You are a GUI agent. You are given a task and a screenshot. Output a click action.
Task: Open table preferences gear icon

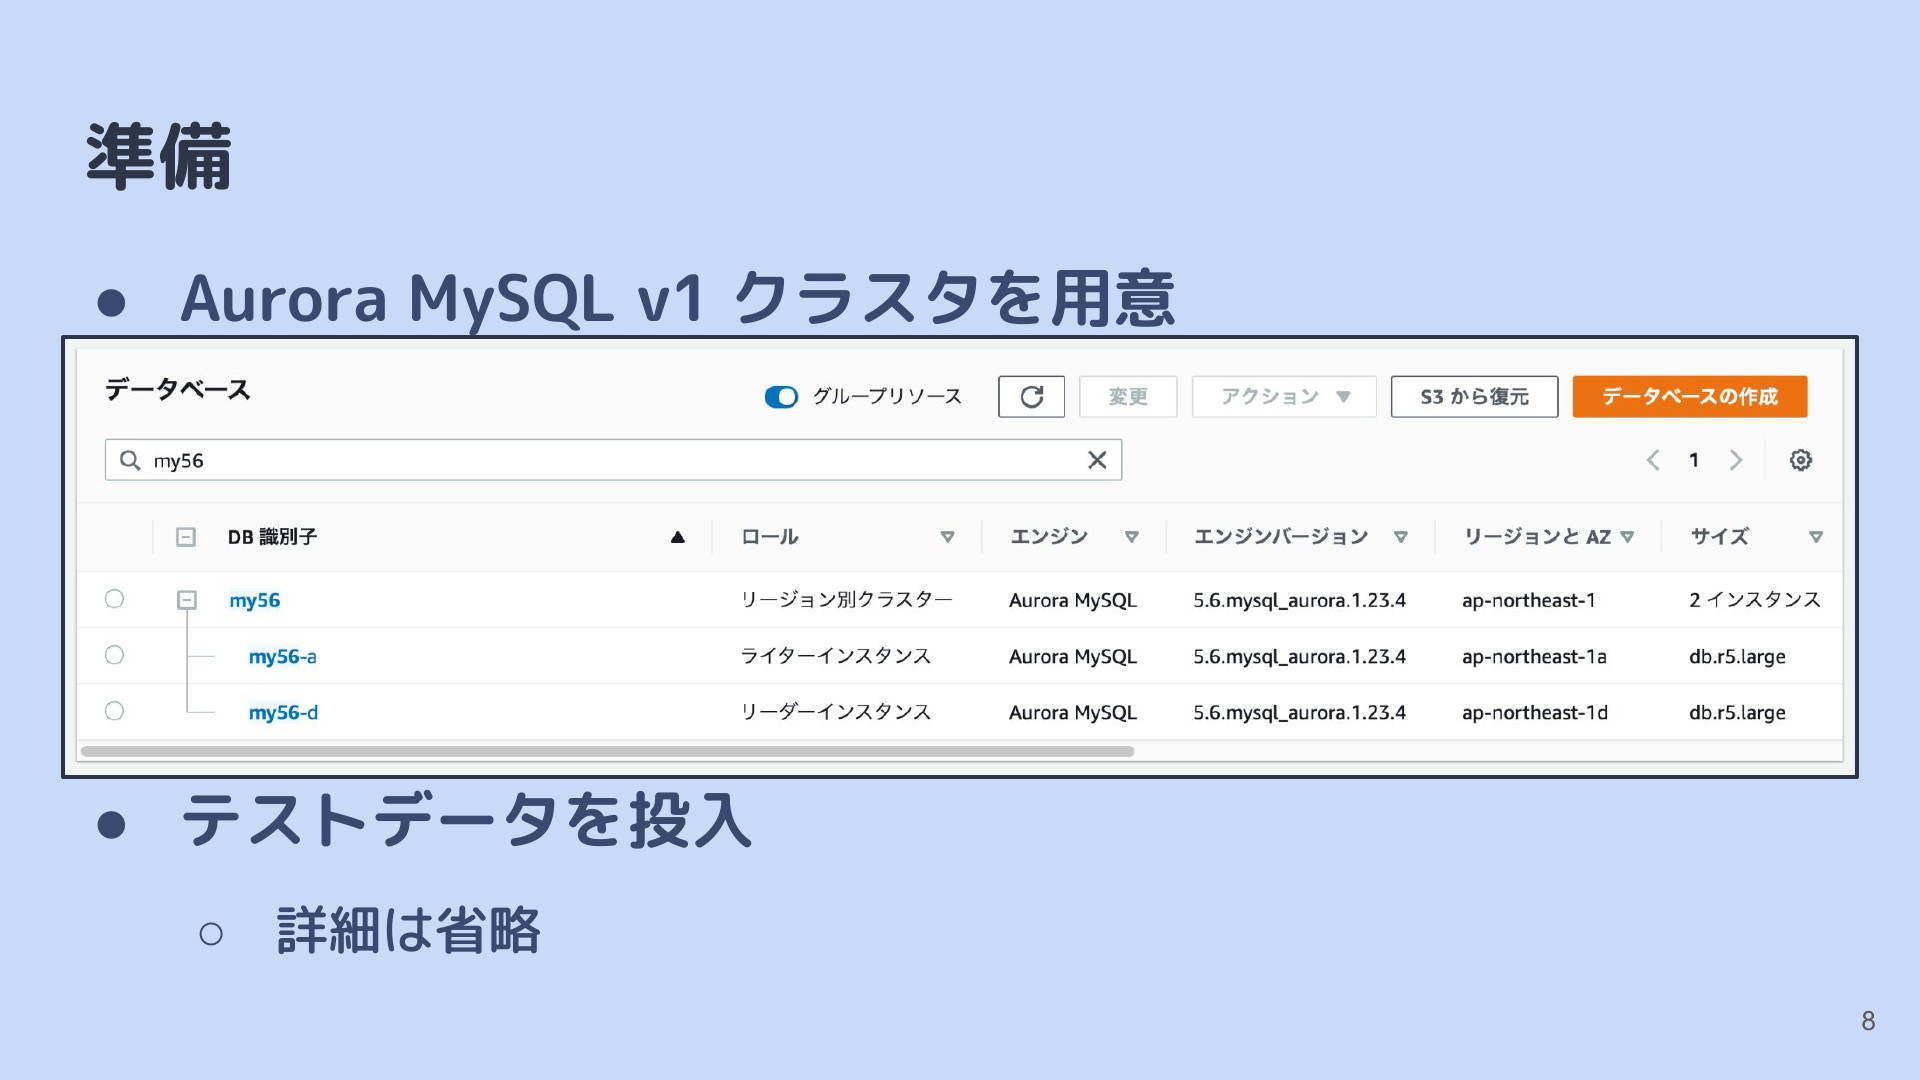pos(1800,460)
